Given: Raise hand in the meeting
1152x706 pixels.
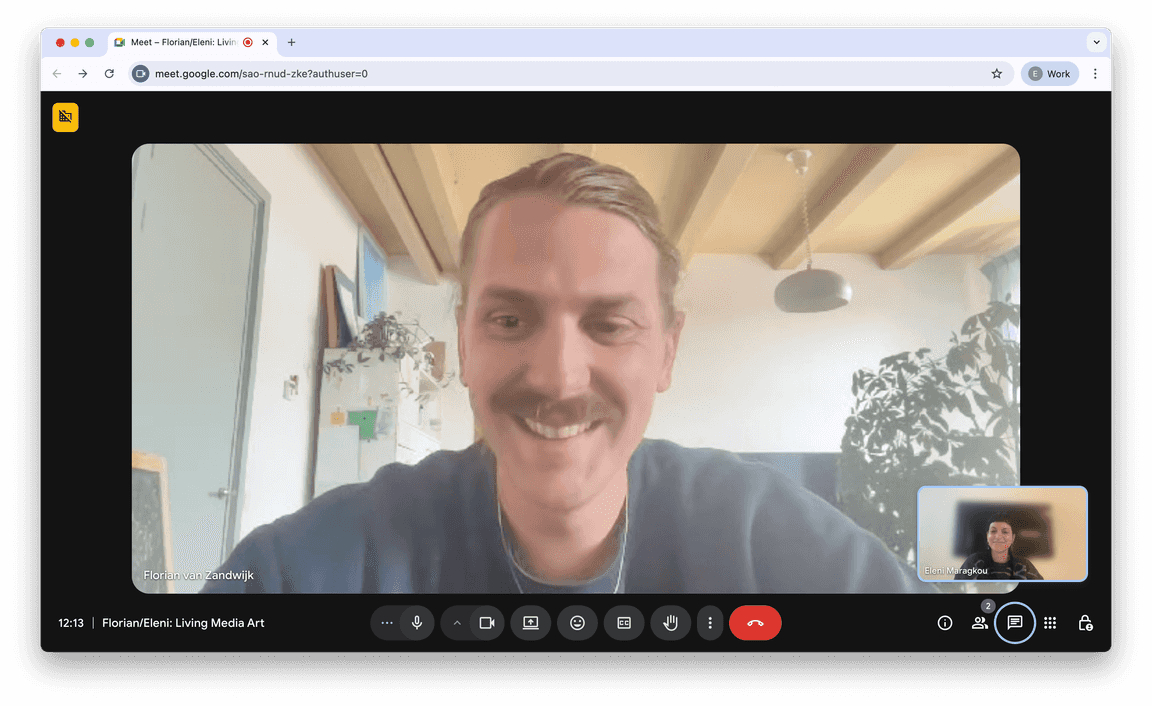Looking at the screenshot, I should click(x=671, y=623).
